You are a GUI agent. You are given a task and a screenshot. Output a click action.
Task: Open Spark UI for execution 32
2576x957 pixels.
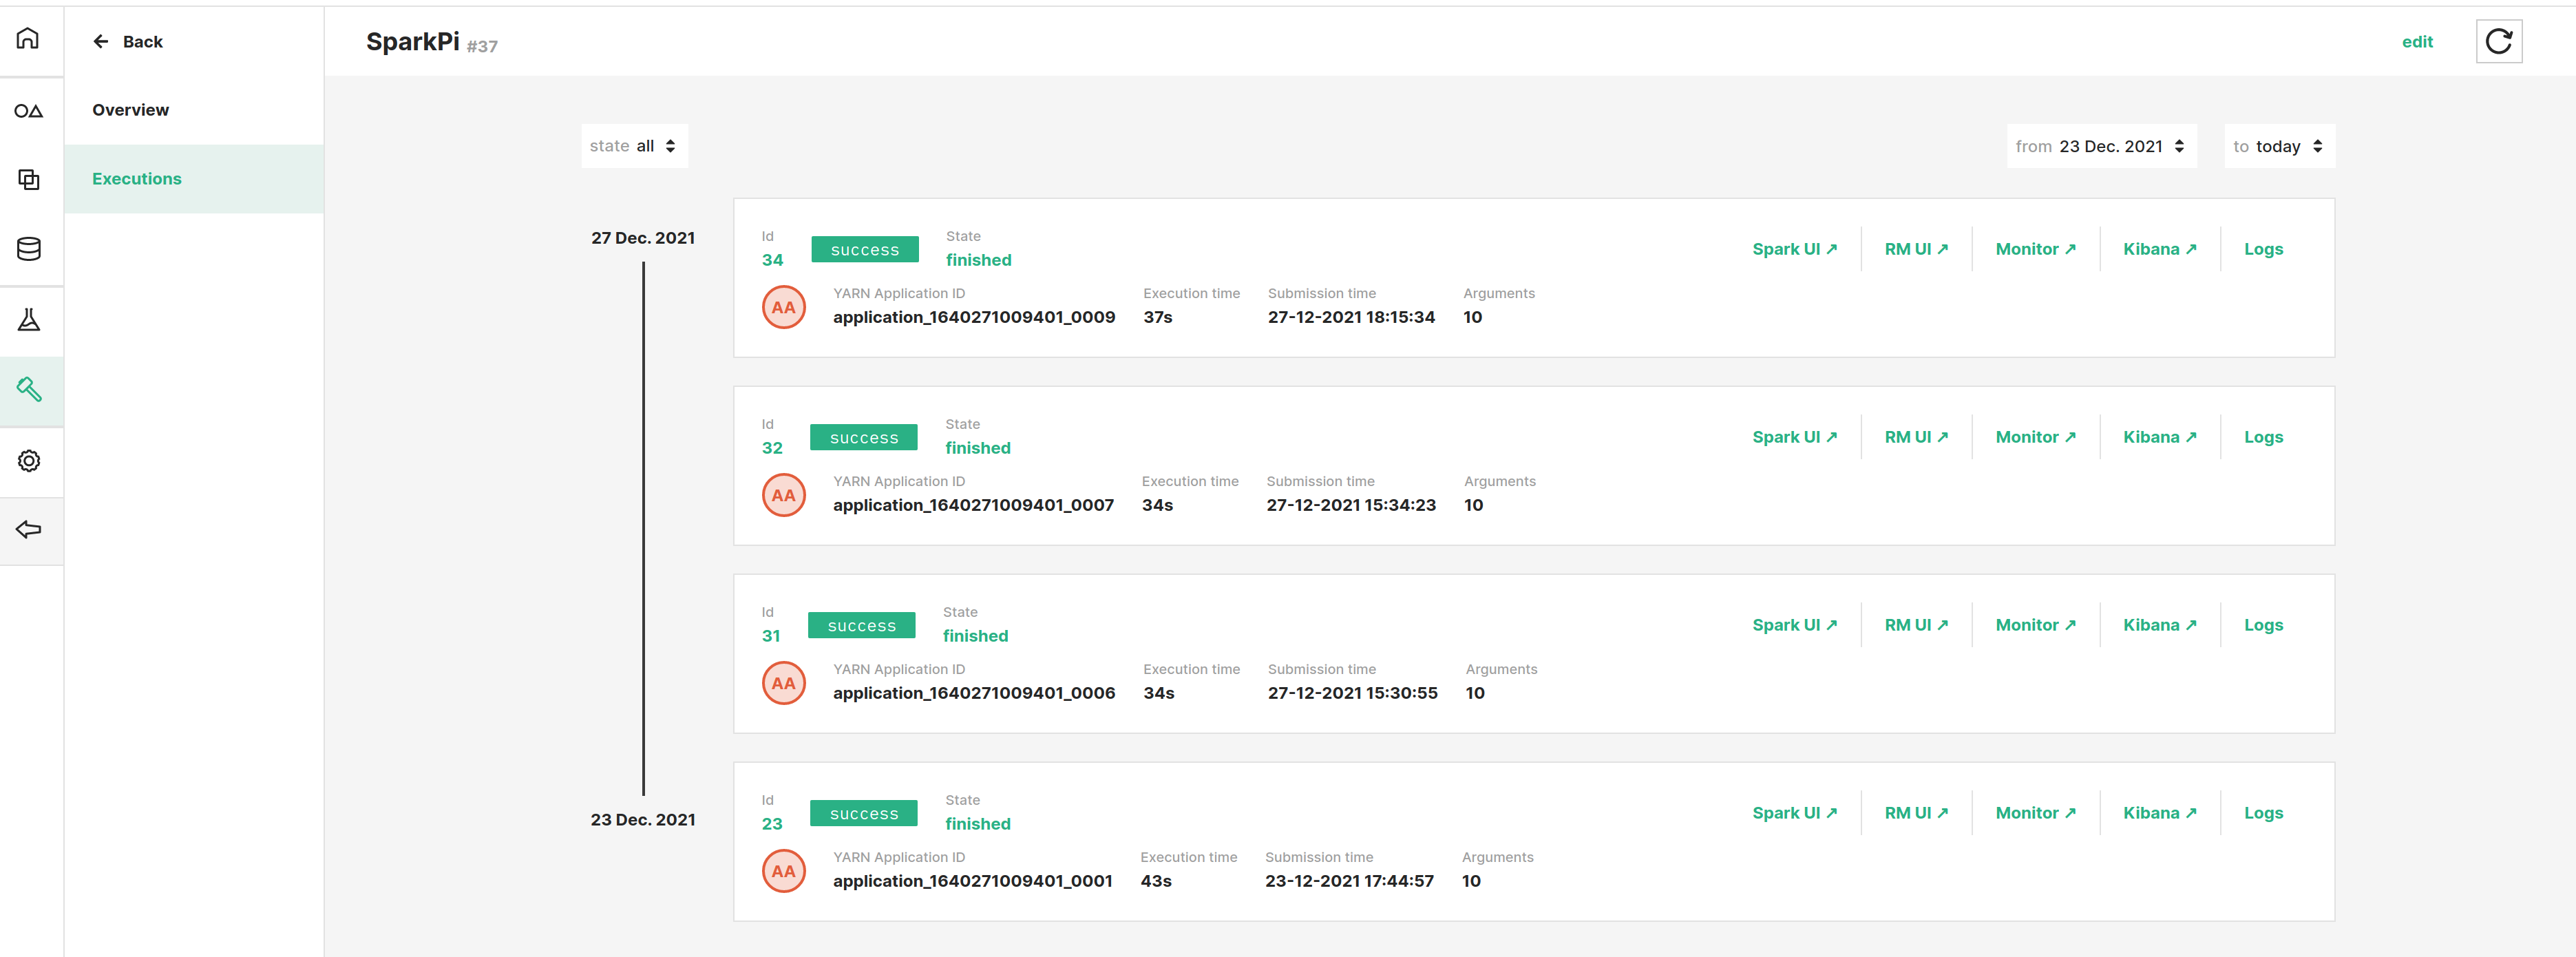click(1794, 437)
